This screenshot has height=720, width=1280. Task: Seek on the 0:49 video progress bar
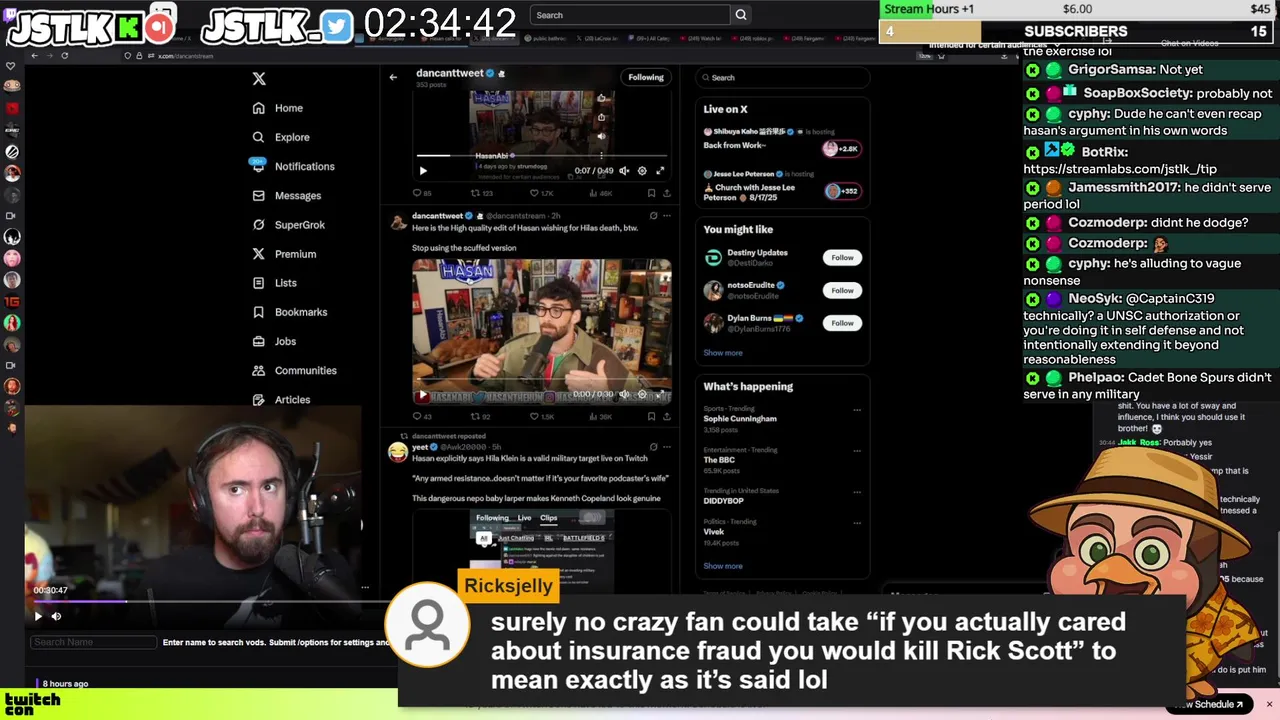(541, 156)
